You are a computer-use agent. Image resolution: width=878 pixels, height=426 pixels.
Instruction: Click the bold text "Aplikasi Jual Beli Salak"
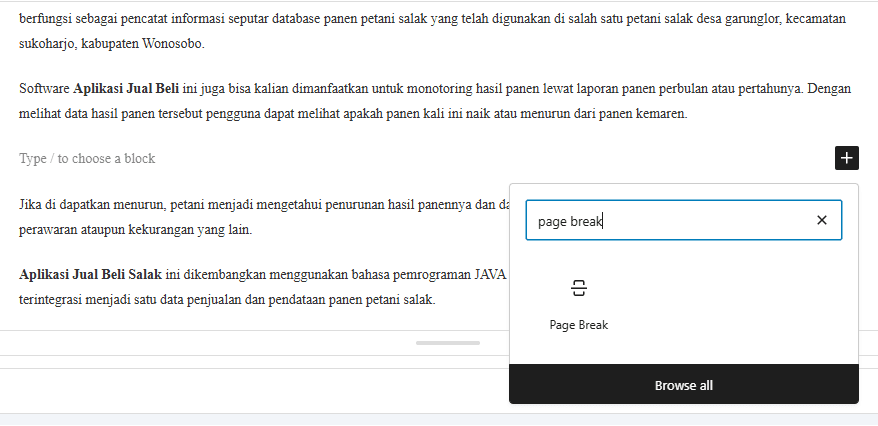pos(91,274)
